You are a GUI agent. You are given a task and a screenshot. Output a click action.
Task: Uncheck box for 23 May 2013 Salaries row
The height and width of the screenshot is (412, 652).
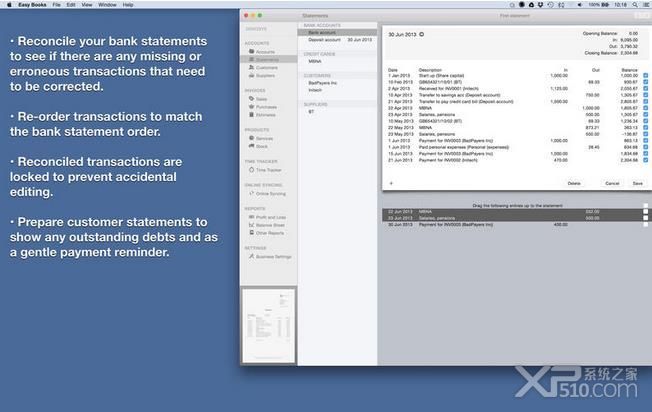point(645,134)
